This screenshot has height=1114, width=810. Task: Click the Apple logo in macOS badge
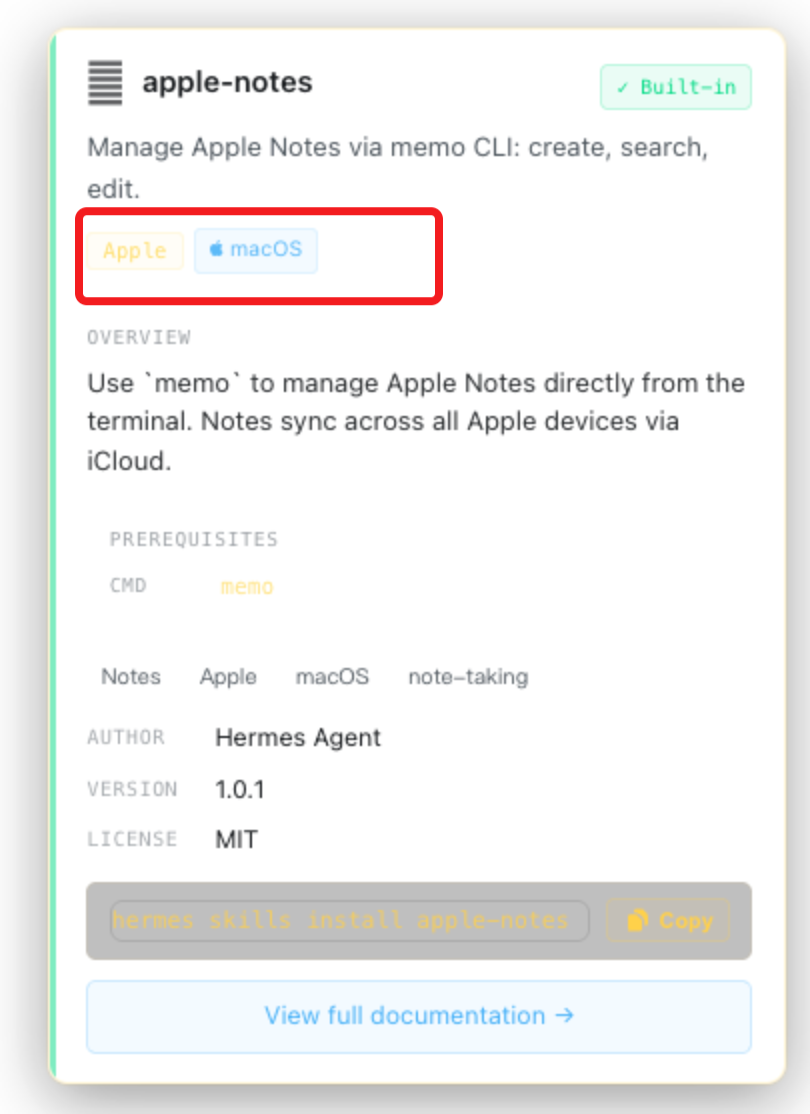tap(216, 249)
